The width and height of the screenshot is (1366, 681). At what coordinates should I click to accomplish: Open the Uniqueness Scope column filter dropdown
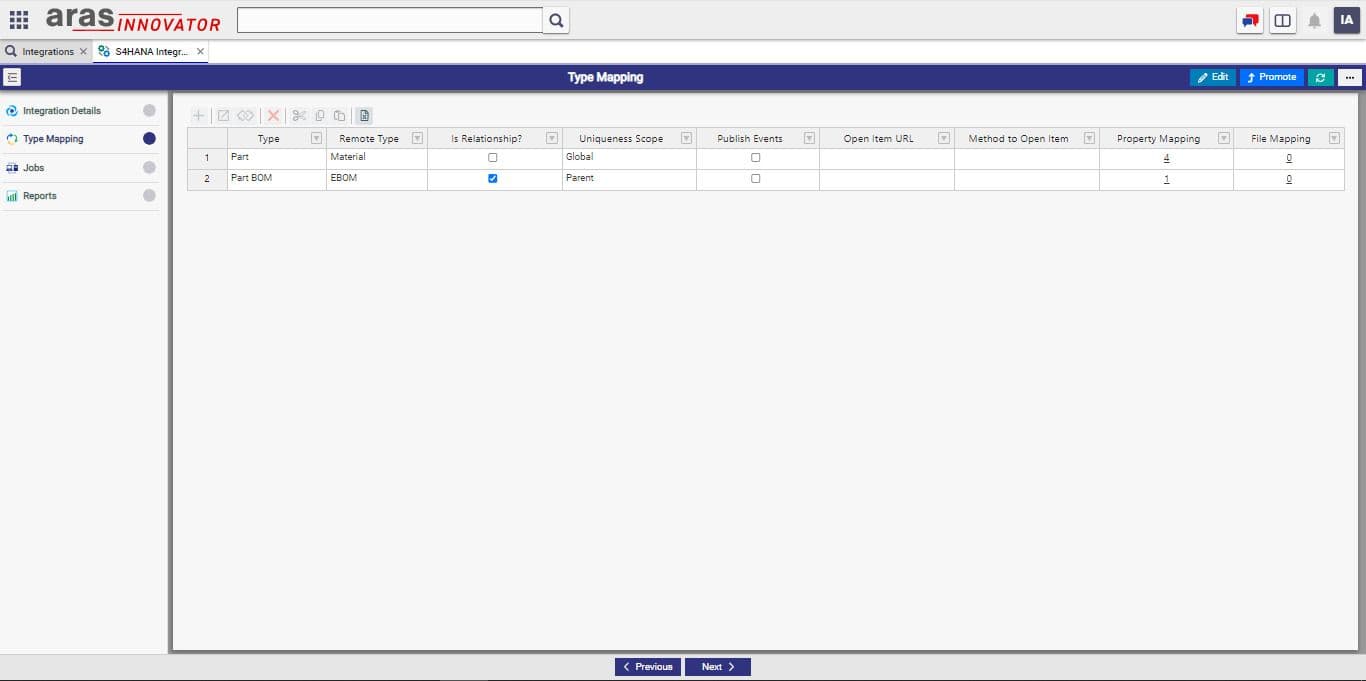click(x=686, y=138)
